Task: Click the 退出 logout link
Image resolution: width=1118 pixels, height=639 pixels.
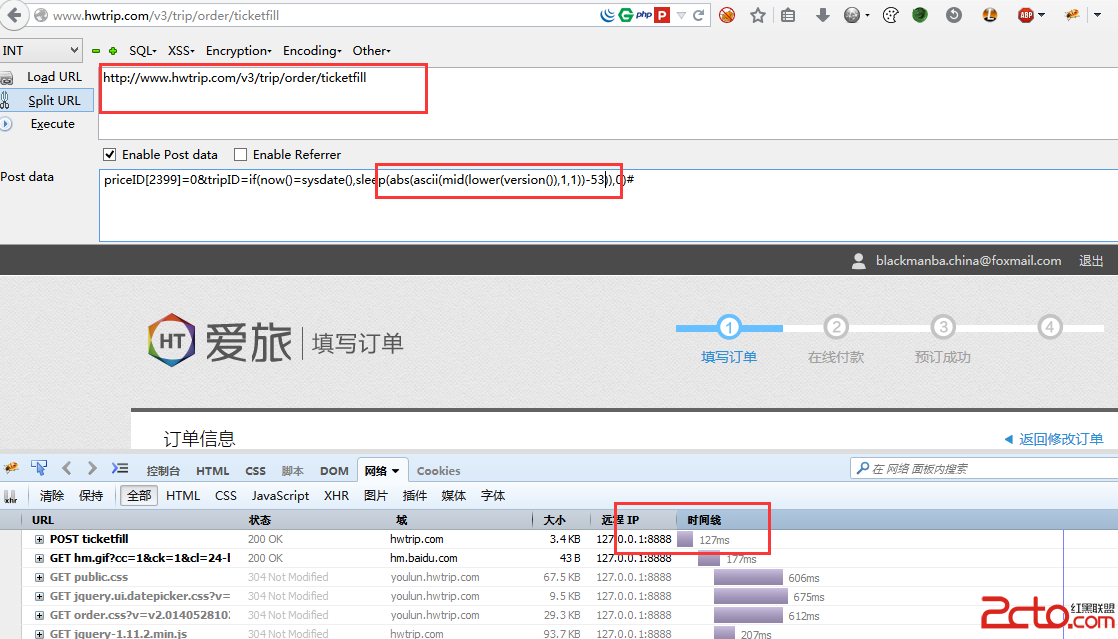Action: (1091, 260)
